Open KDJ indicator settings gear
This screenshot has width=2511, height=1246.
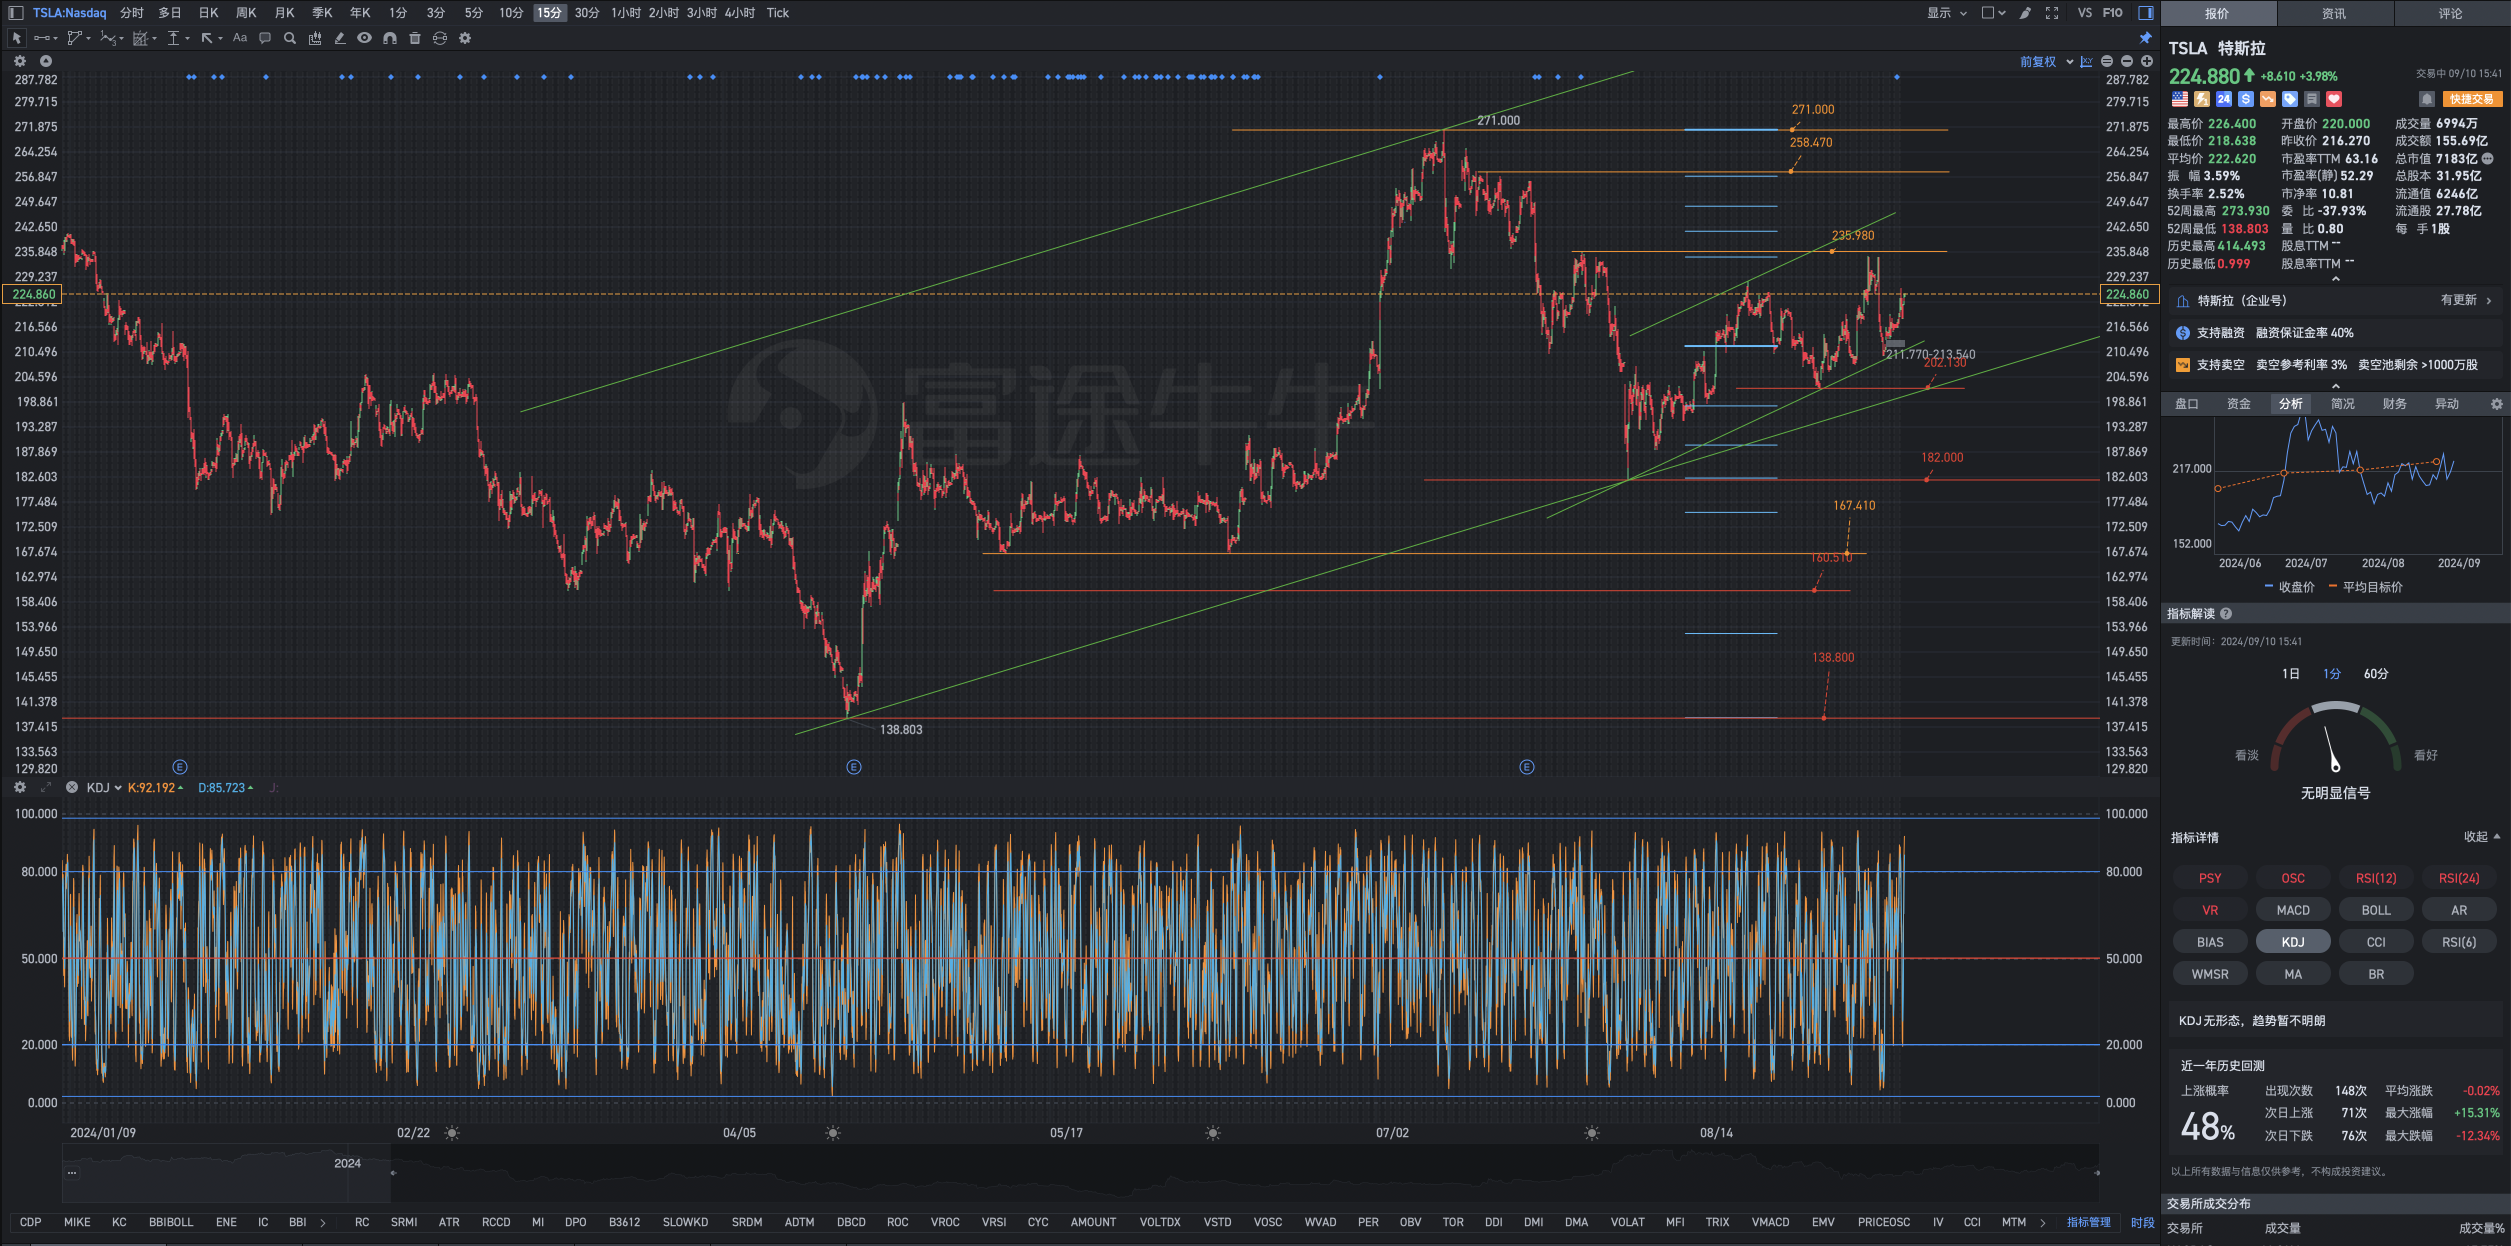19,787
